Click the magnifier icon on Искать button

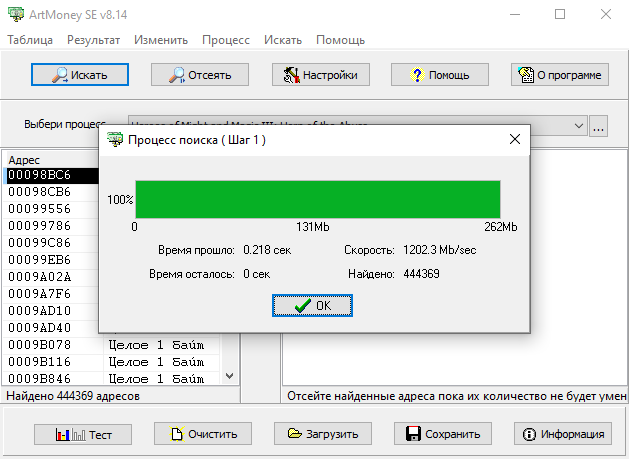click(60, 75)
